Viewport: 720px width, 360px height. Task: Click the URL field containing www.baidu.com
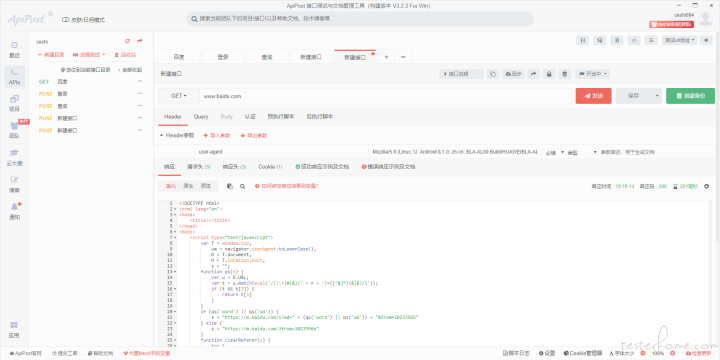(x=385, y=96)
